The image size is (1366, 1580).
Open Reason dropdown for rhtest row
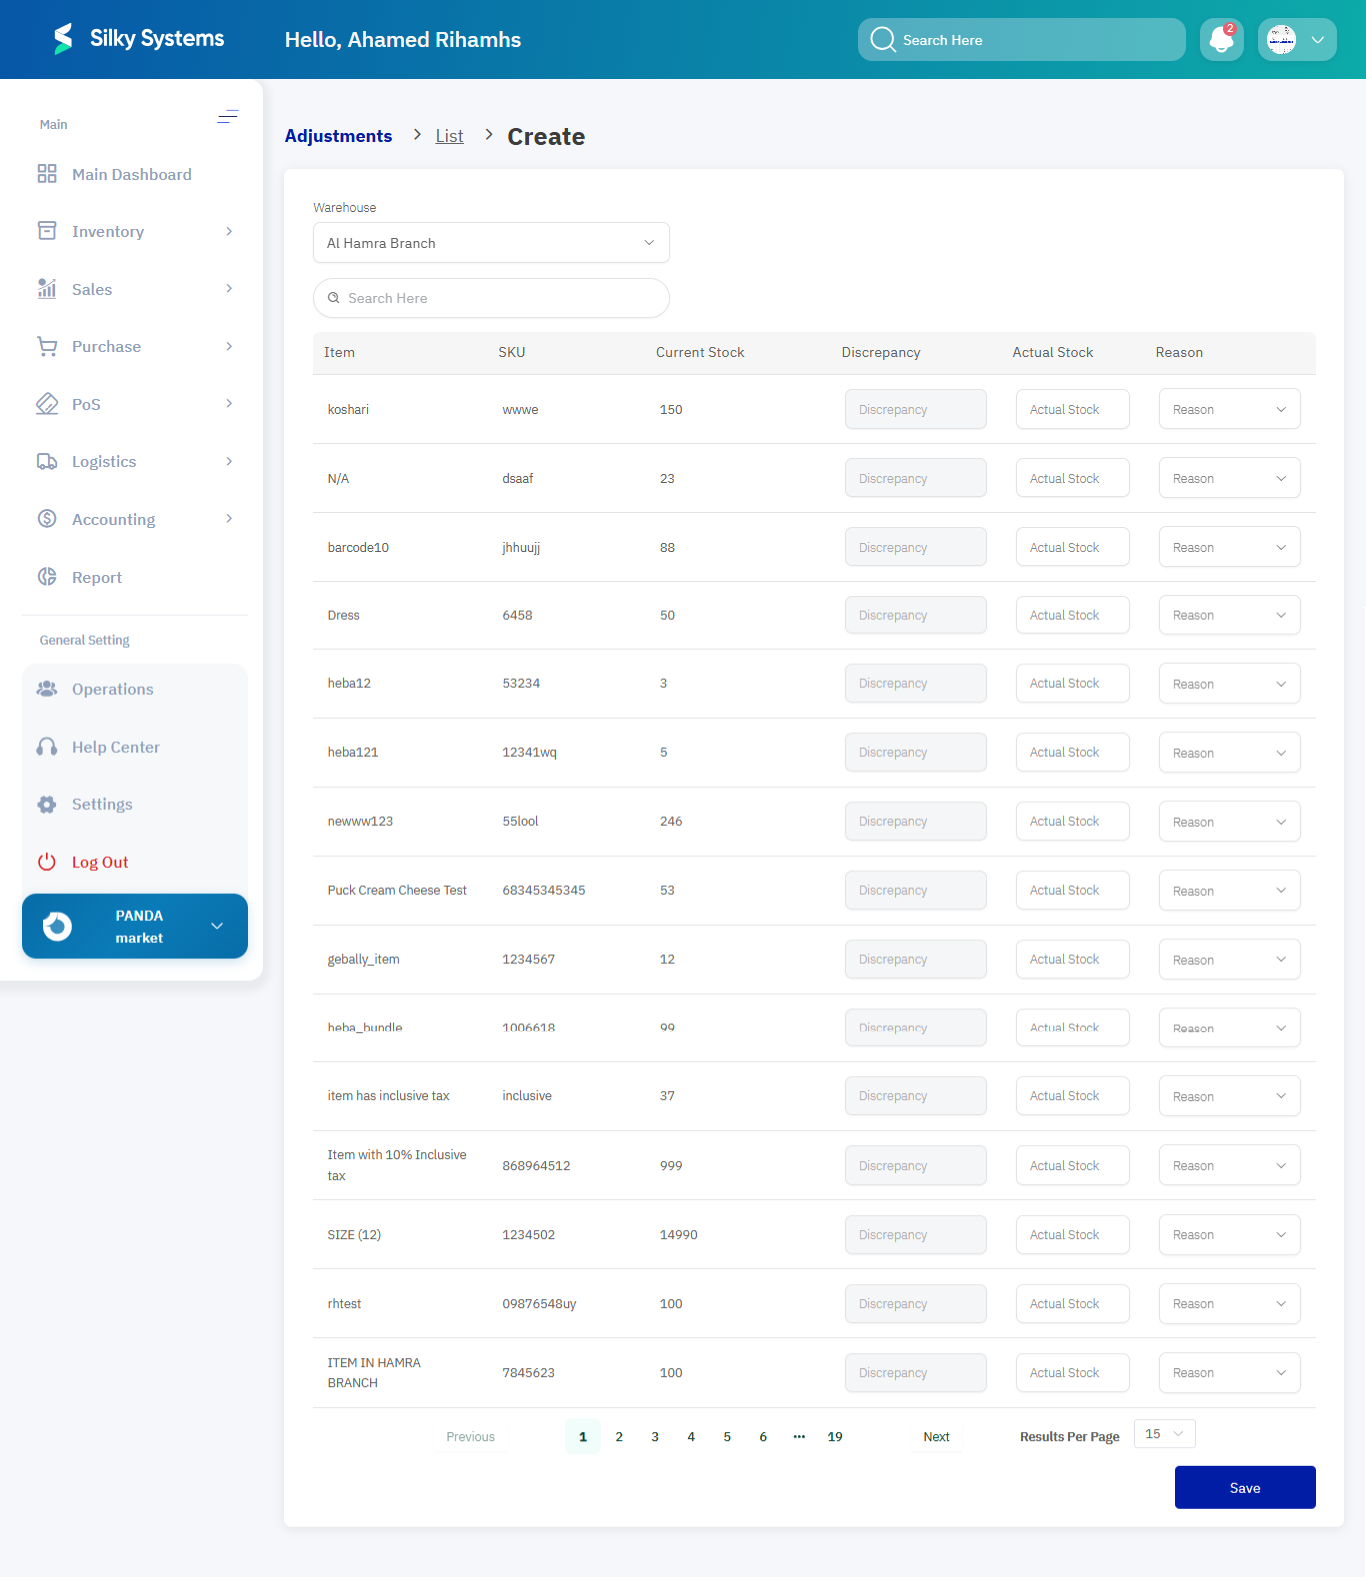click(1229, 1303)
